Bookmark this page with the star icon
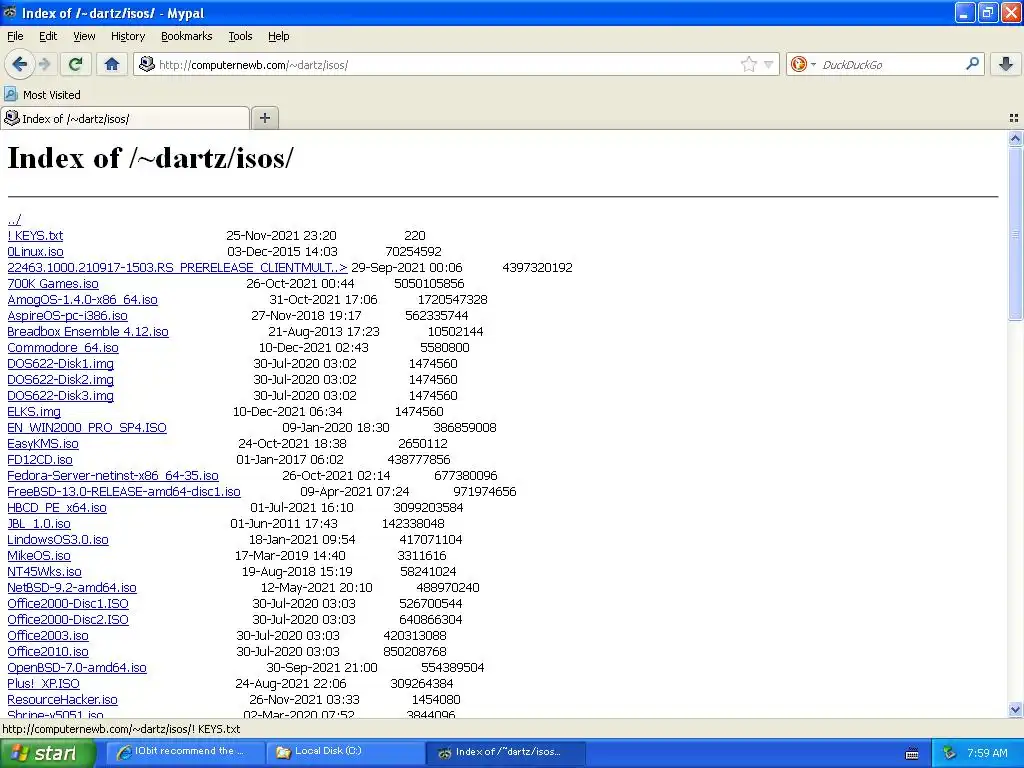The height and width of the screenshot is (768, 1024). (x=748, y=64)
